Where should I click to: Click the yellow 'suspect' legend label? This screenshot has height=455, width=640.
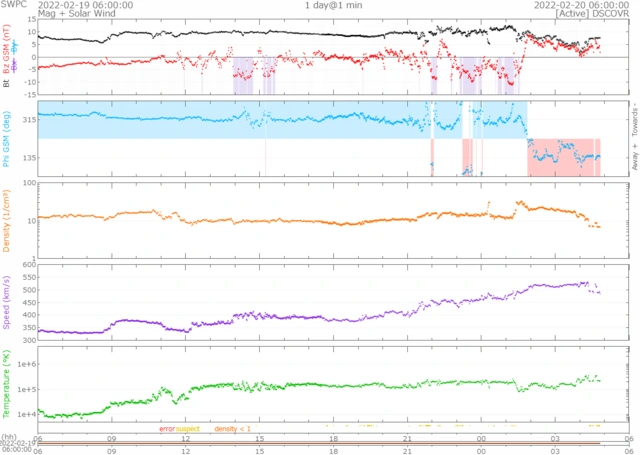tap(188, 429)
